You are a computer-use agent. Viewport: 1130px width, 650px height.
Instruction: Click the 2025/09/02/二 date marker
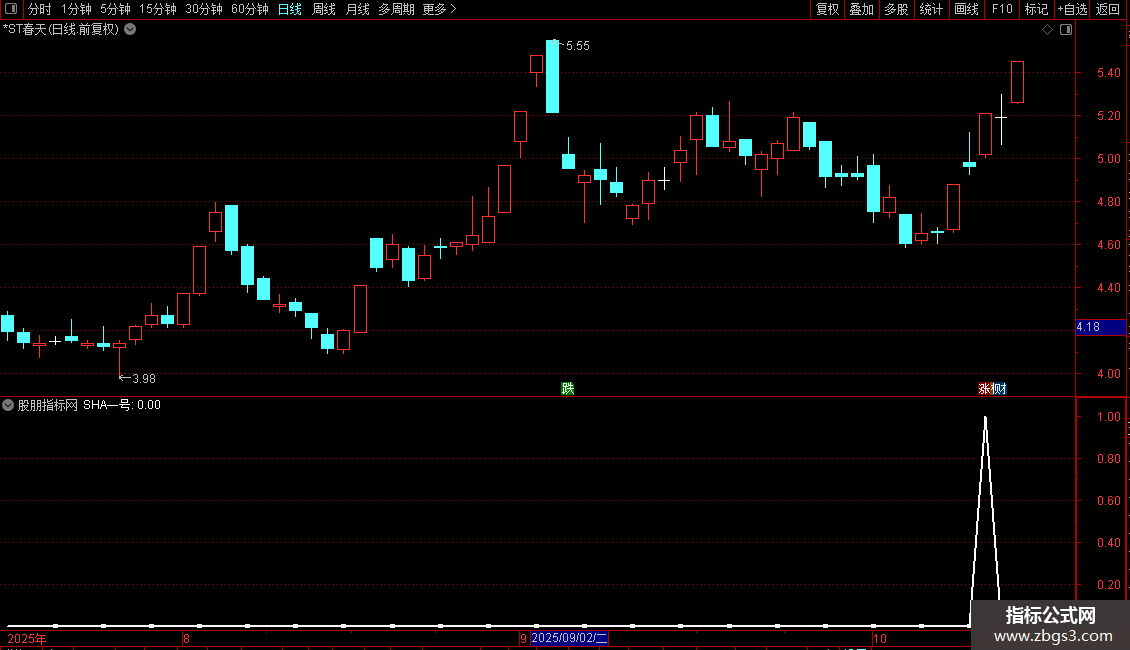pos(569,638)
